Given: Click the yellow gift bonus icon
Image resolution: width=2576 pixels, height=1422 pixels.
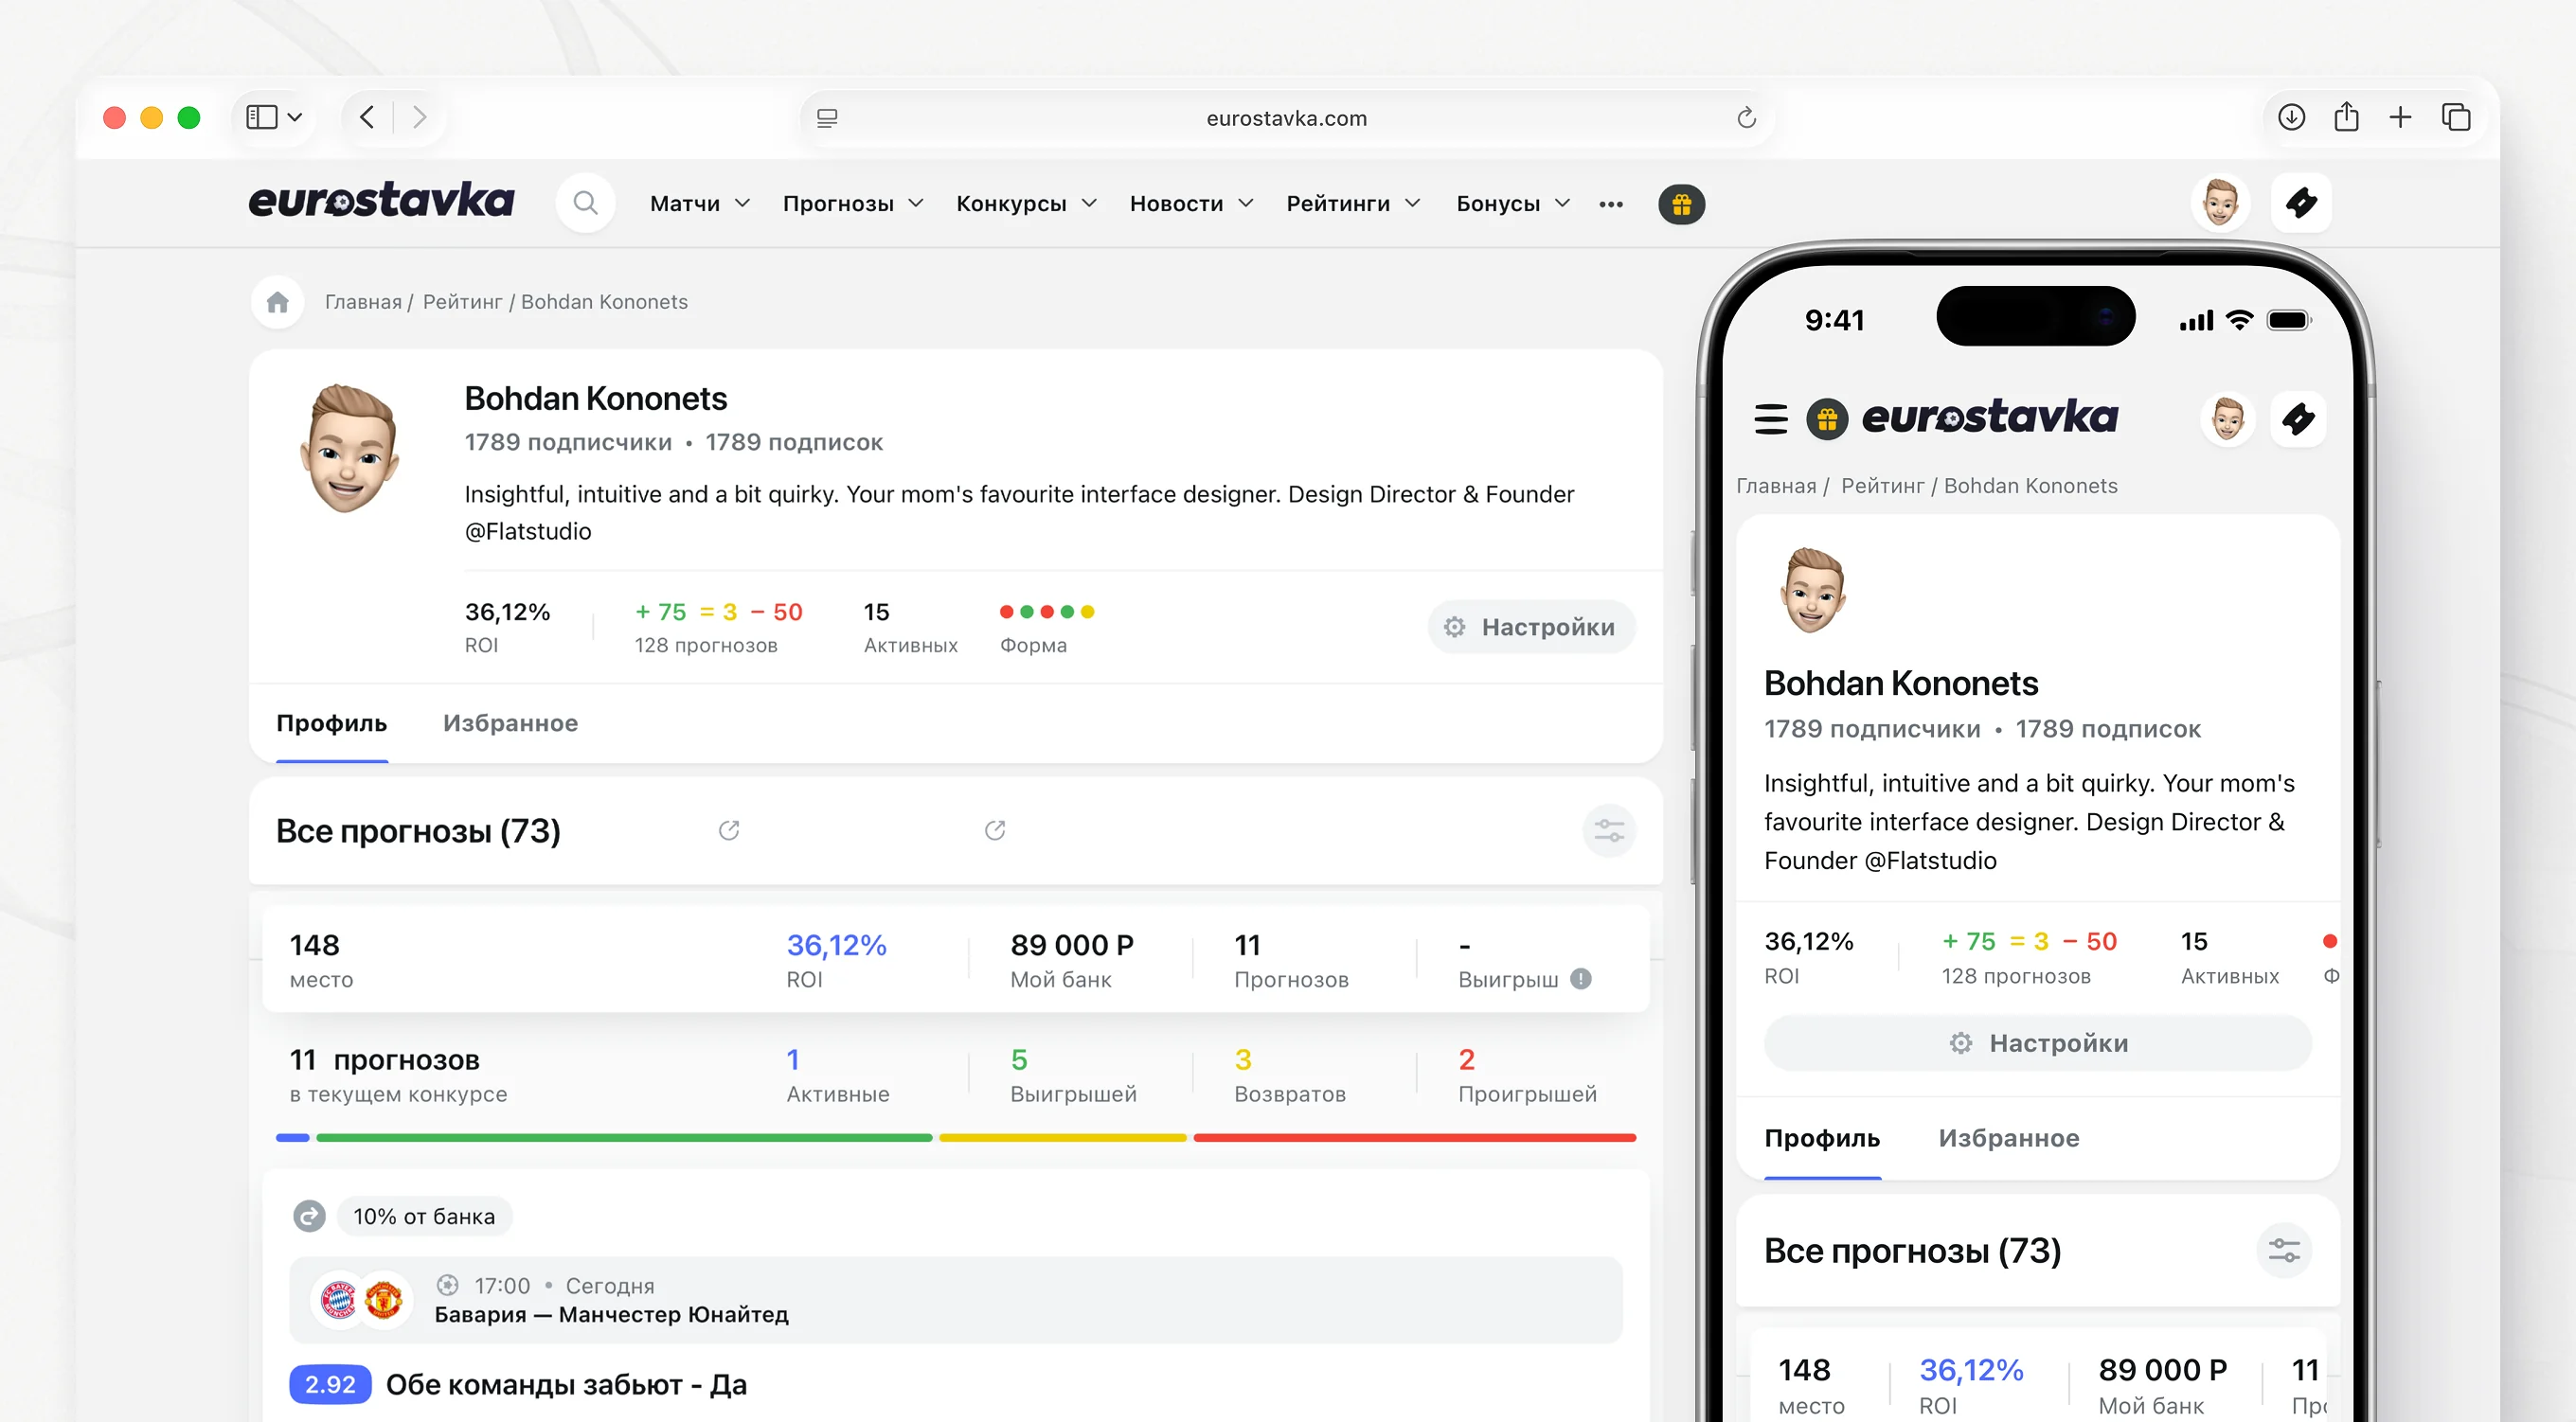Looking at the screenshot, I should point(1681,204).
